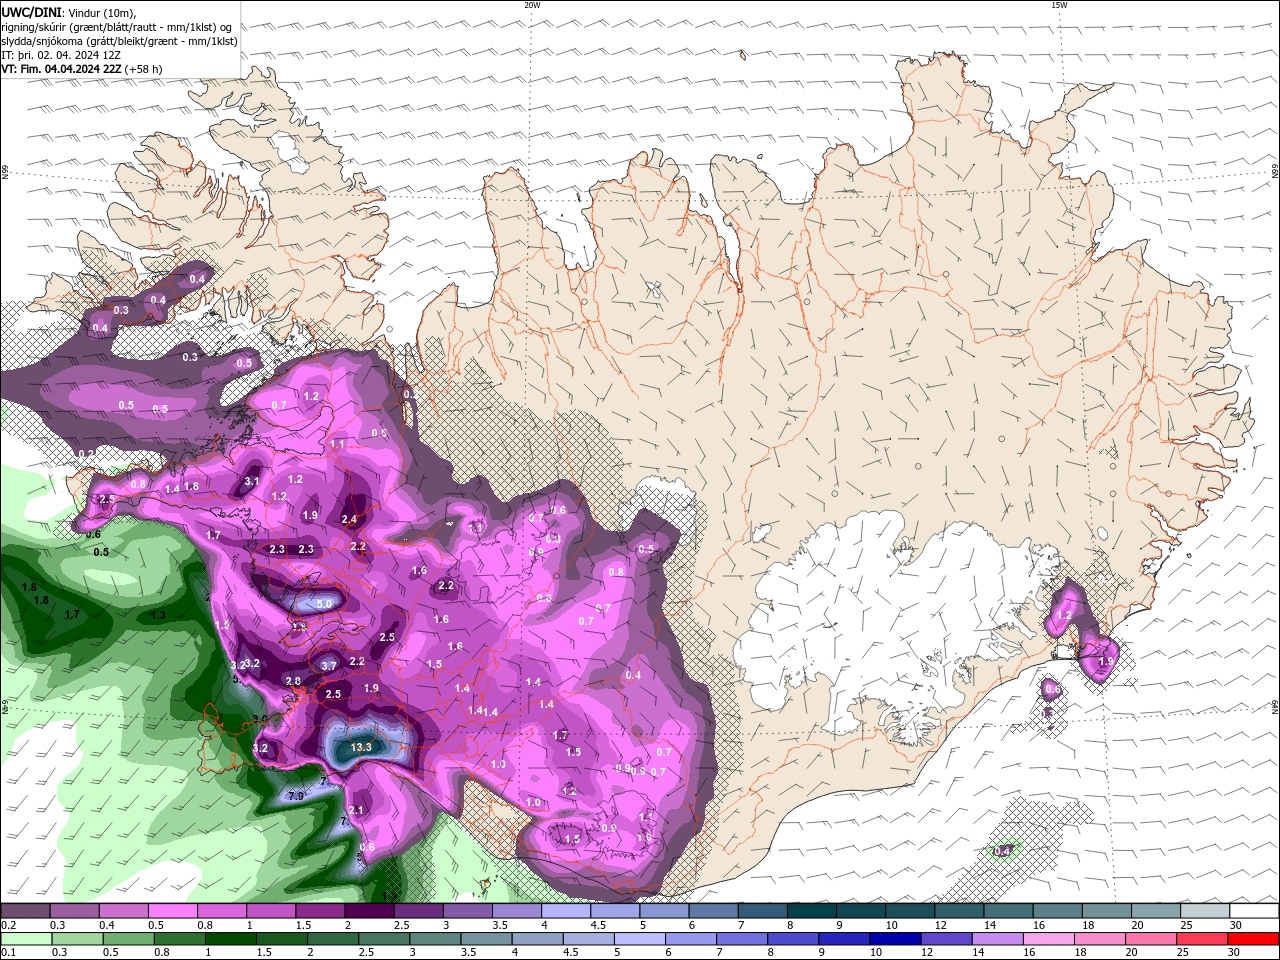Click the 2.4 snowfall value on the map

[x=349, y=519]
